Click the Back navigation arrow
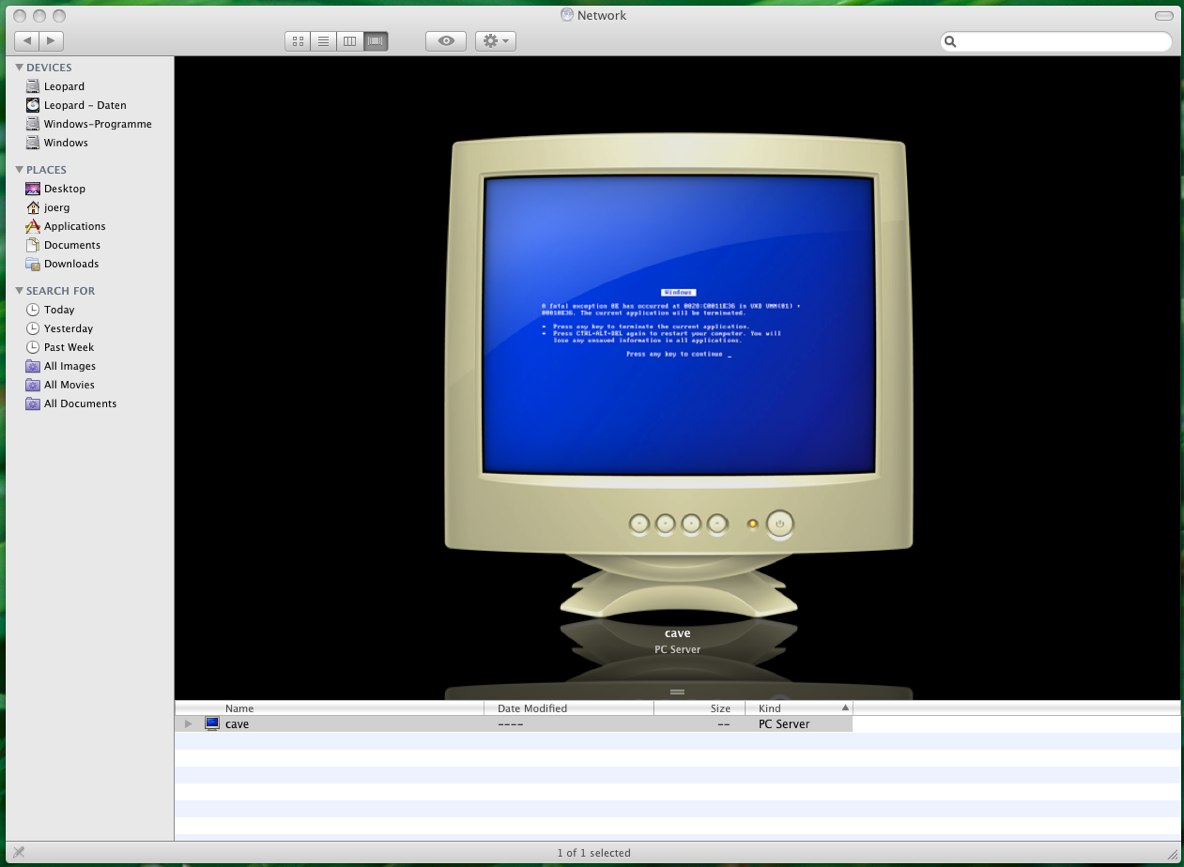1184x867 pixels. [x=26, y=41]
